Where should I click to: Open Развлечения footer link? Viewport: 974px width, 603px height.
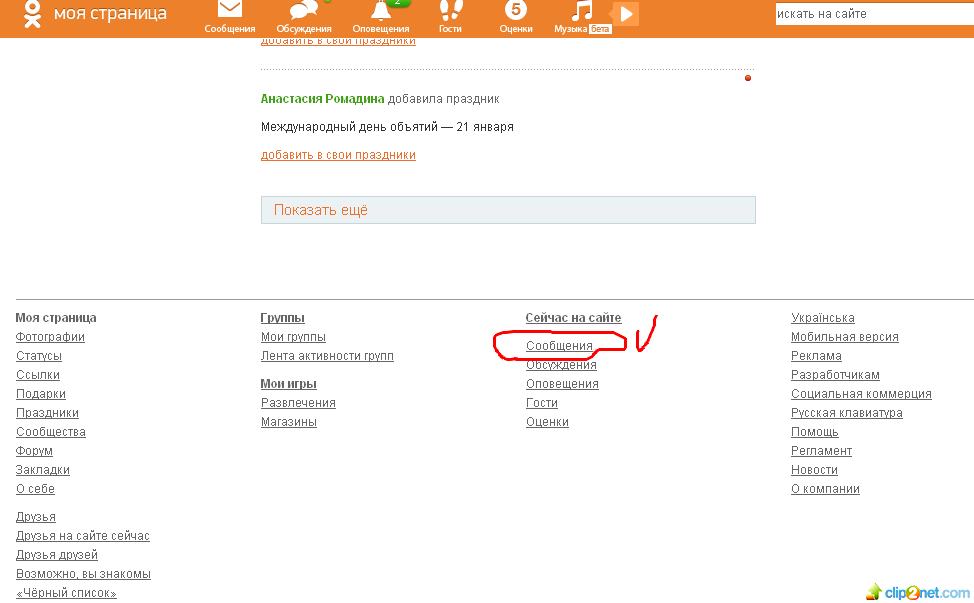(x=298, y=403)
